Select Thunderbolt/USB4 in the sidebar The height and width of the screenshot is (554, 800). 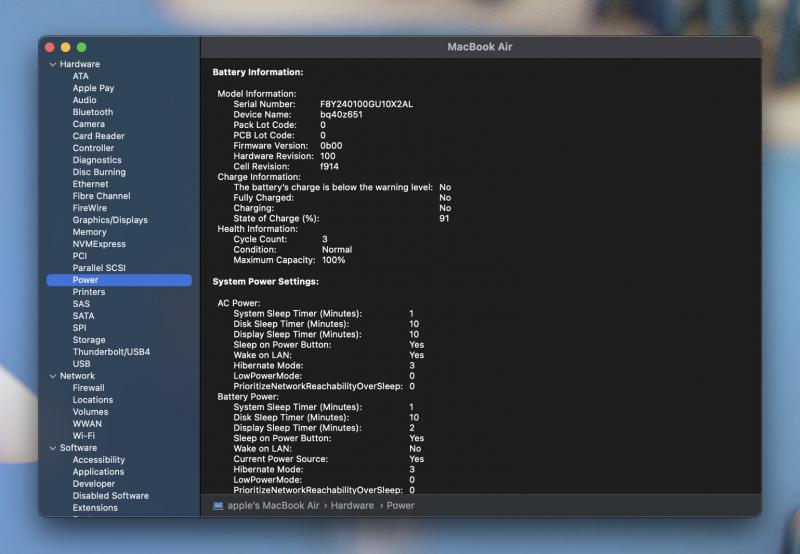[111, 352]
